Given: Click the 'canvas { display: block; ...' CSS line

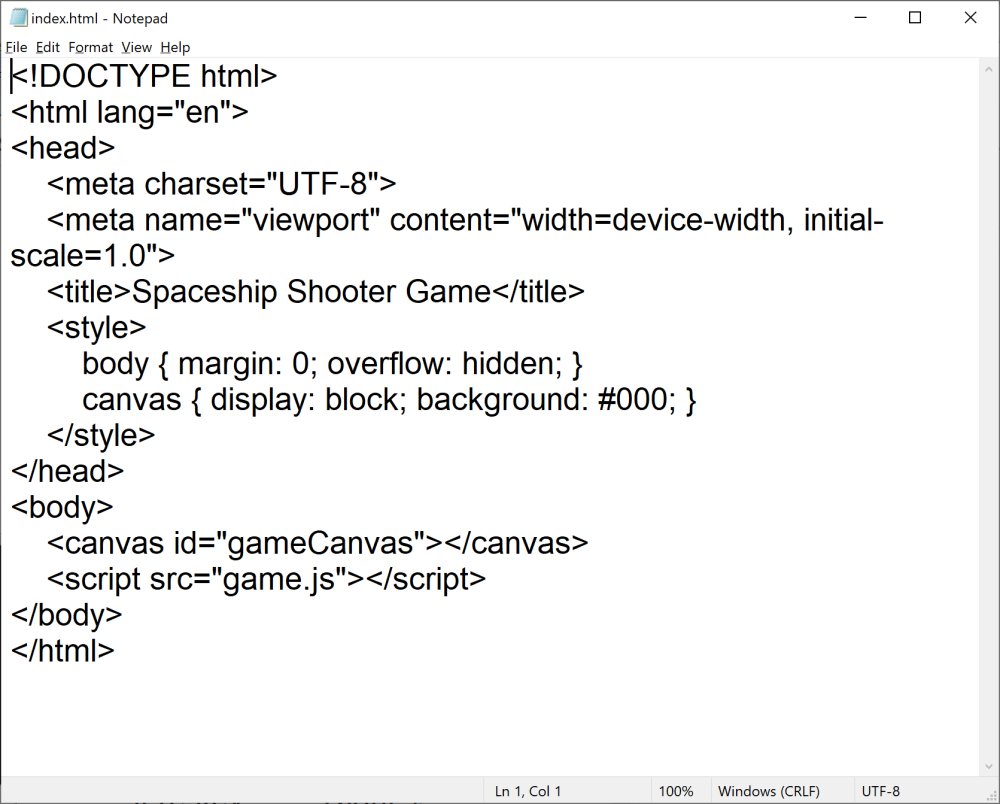Looking at the screenshot, I should click(x=389, y=400).
